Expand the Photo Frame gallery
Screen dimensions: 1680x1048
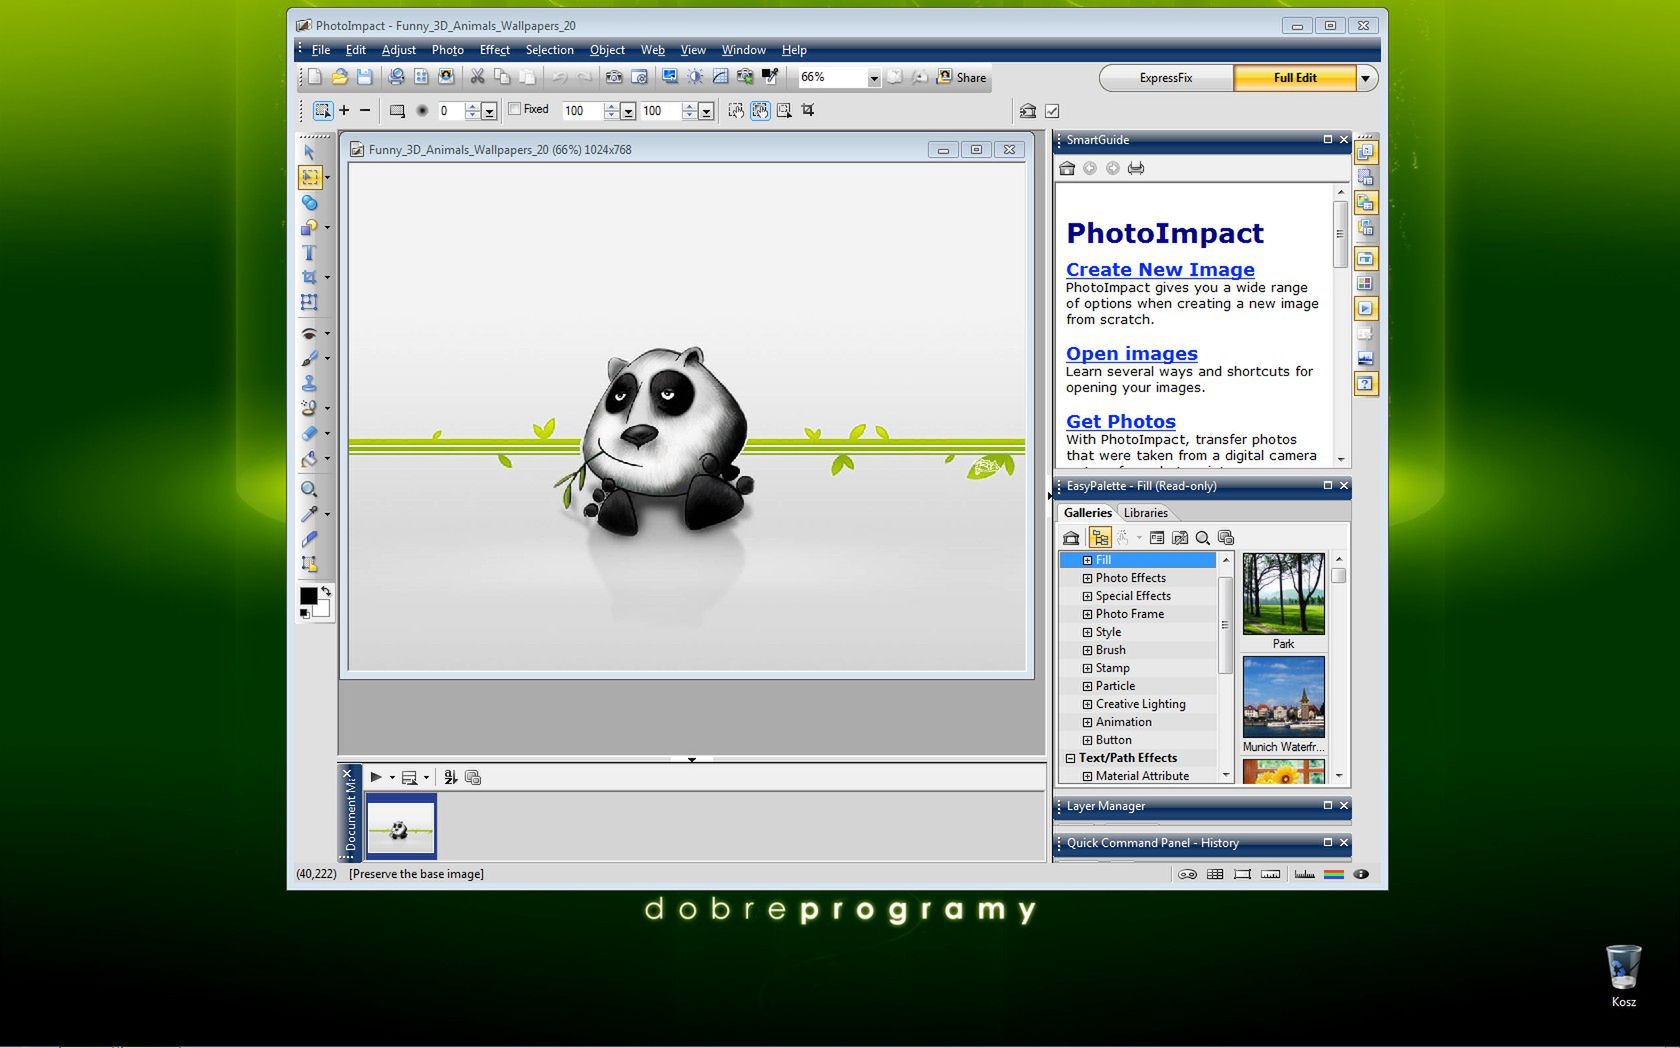click(1087, 614)
